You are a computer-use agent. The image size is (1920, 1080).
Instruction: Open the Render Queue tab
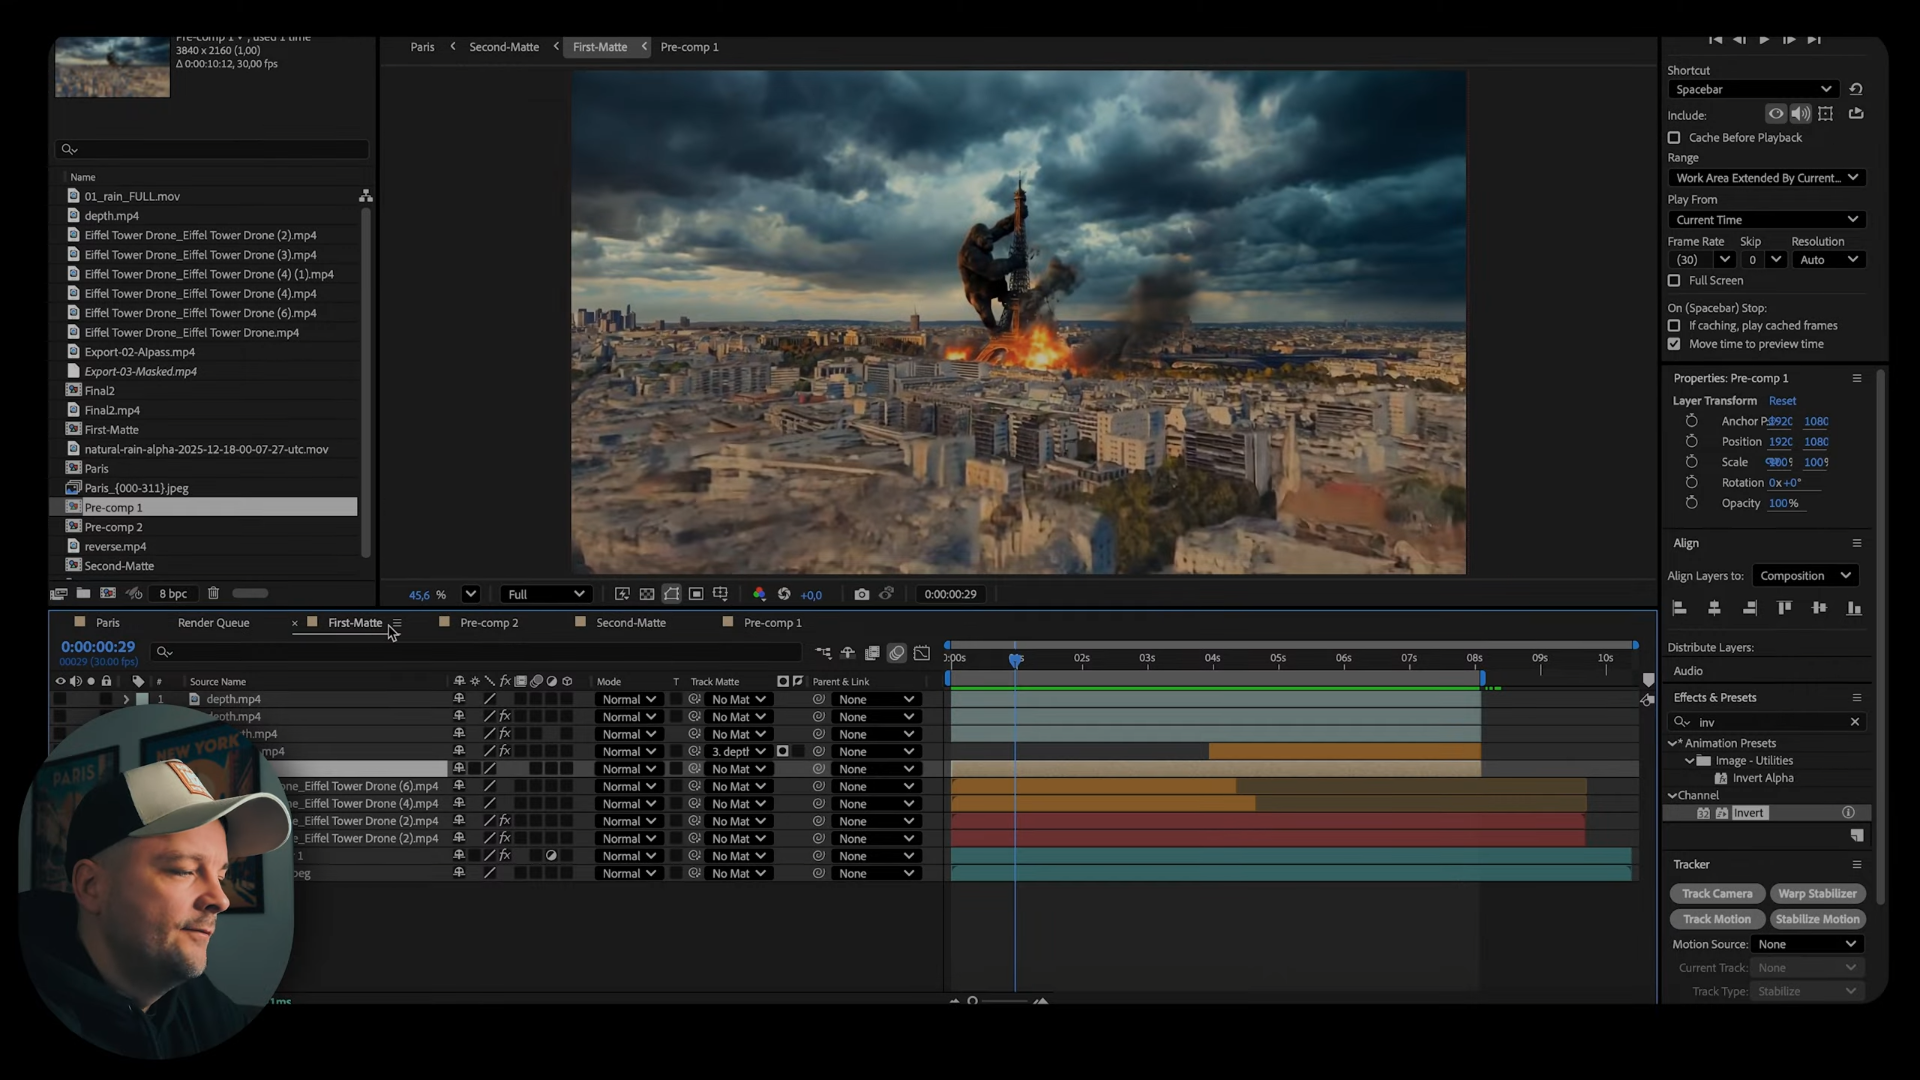[213, 623]
